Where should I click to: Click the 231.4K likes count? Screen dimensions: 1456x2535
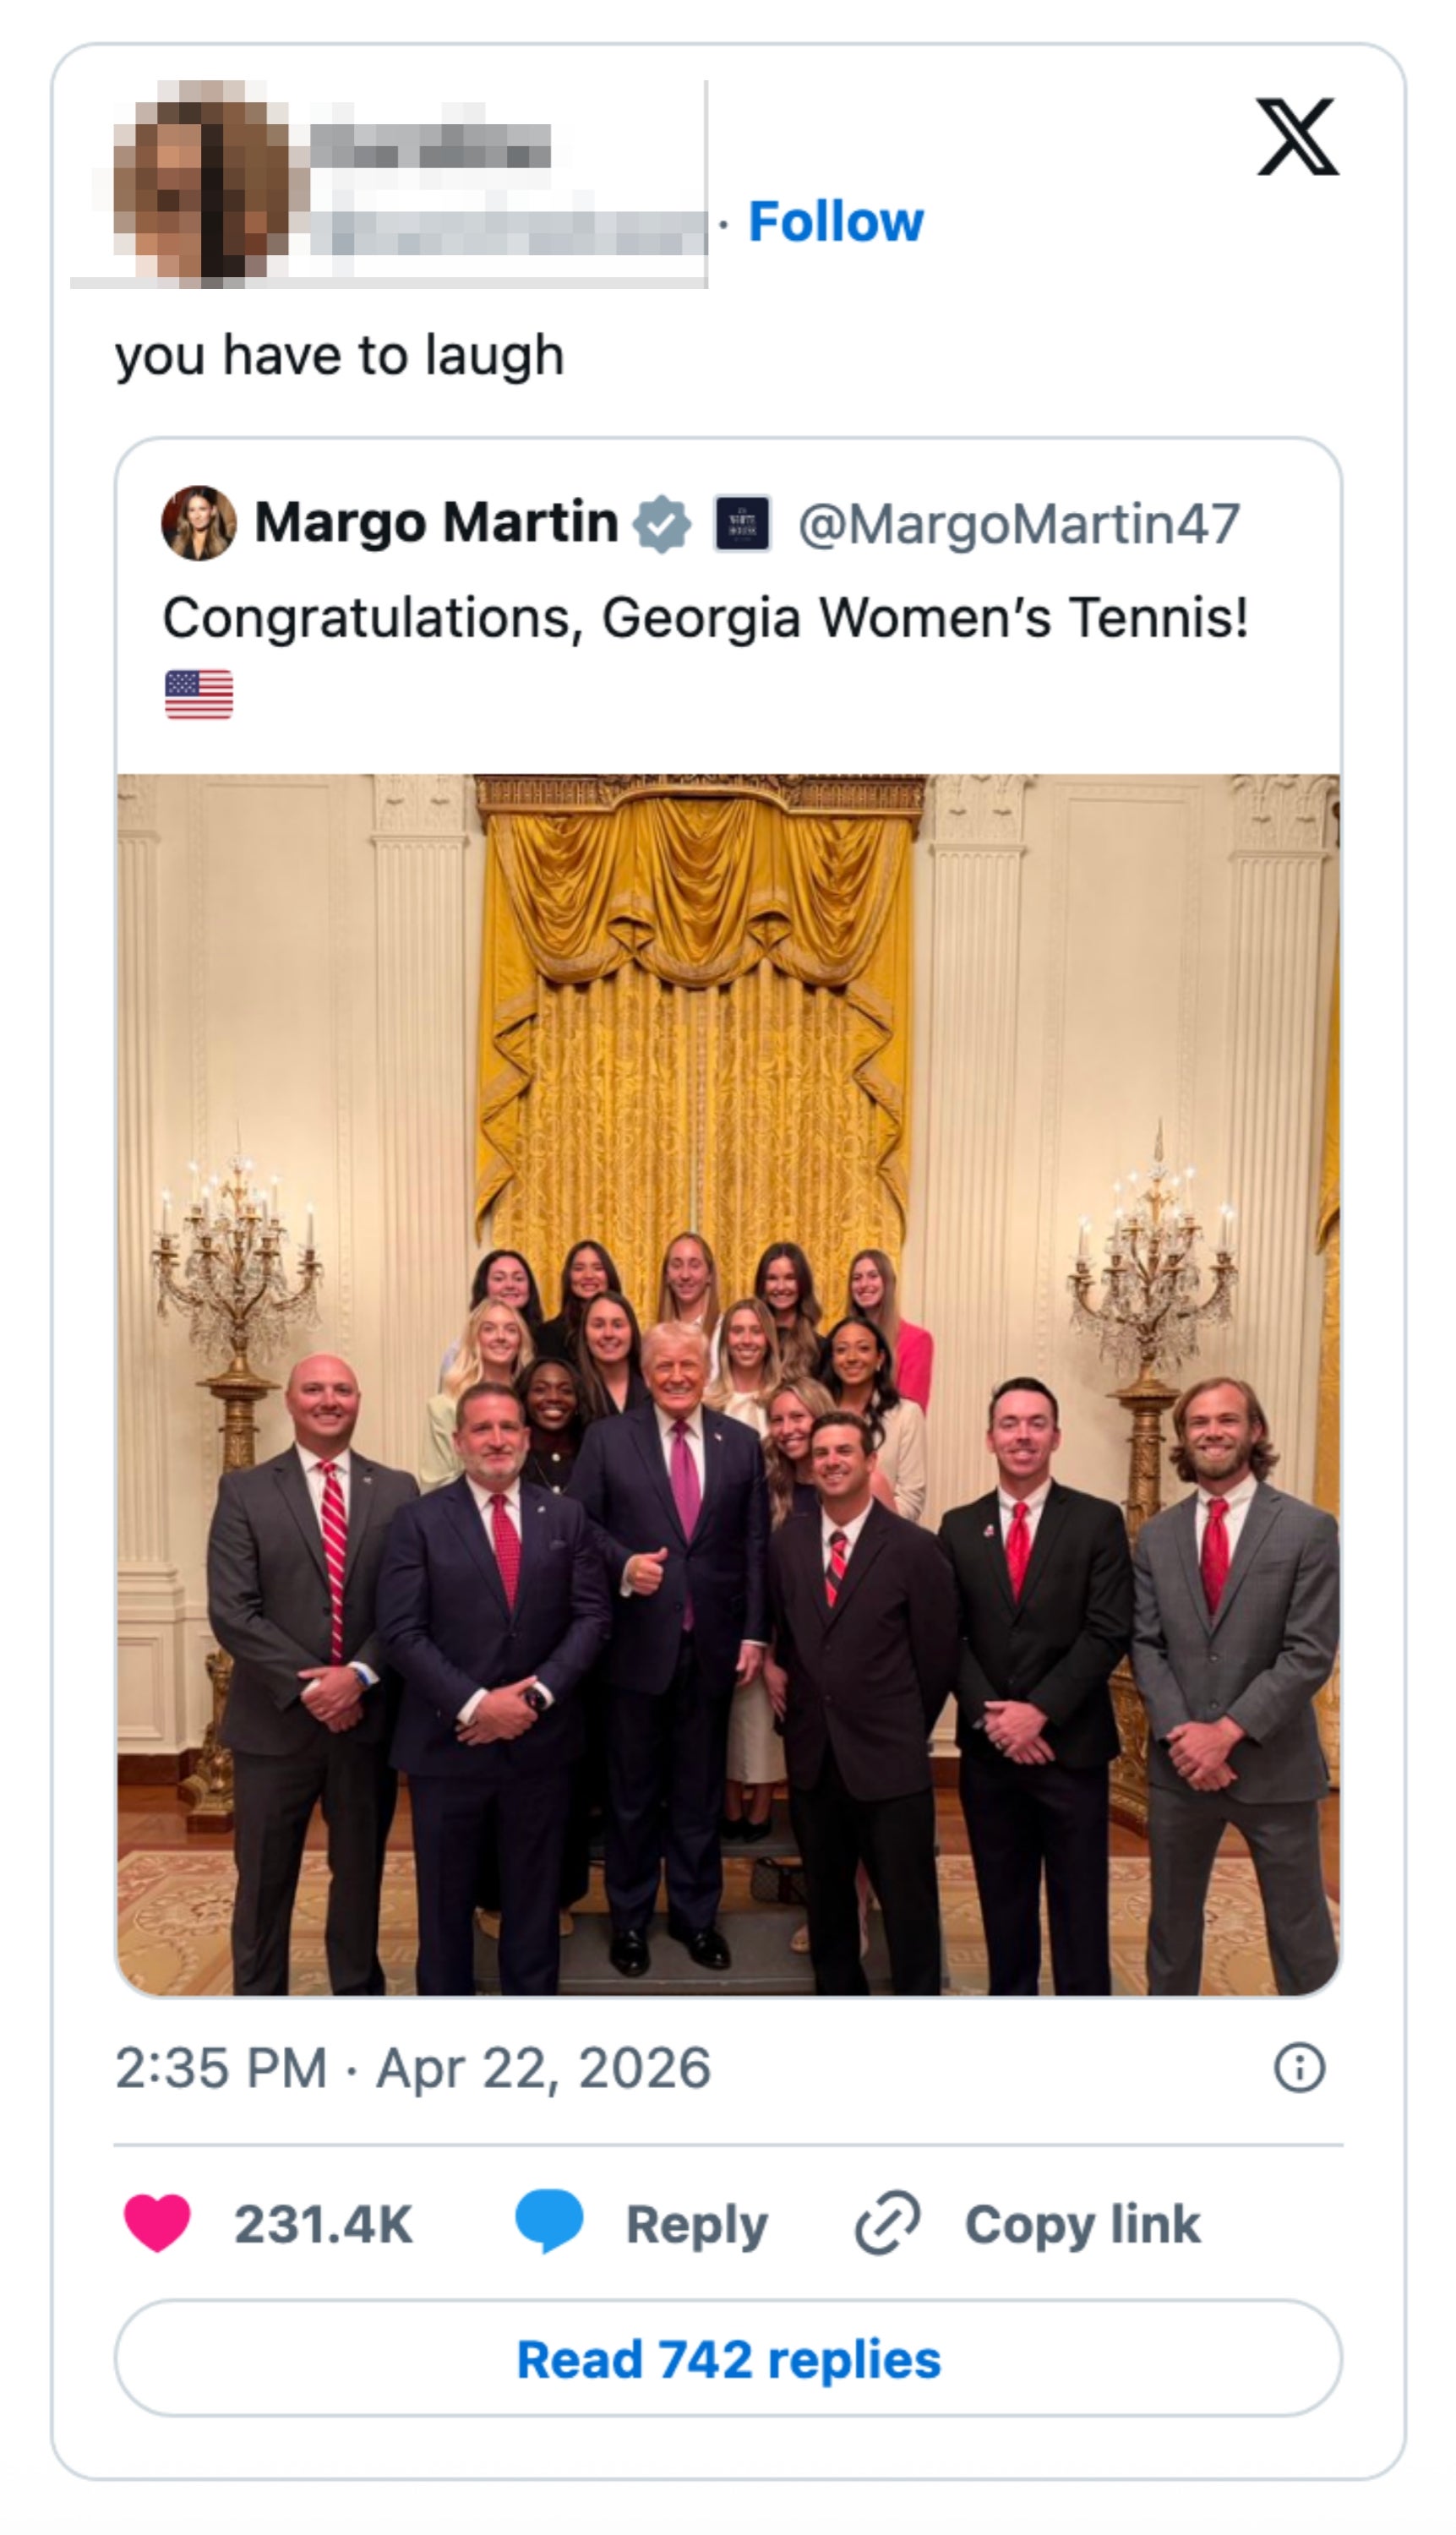pos(323,2225)
